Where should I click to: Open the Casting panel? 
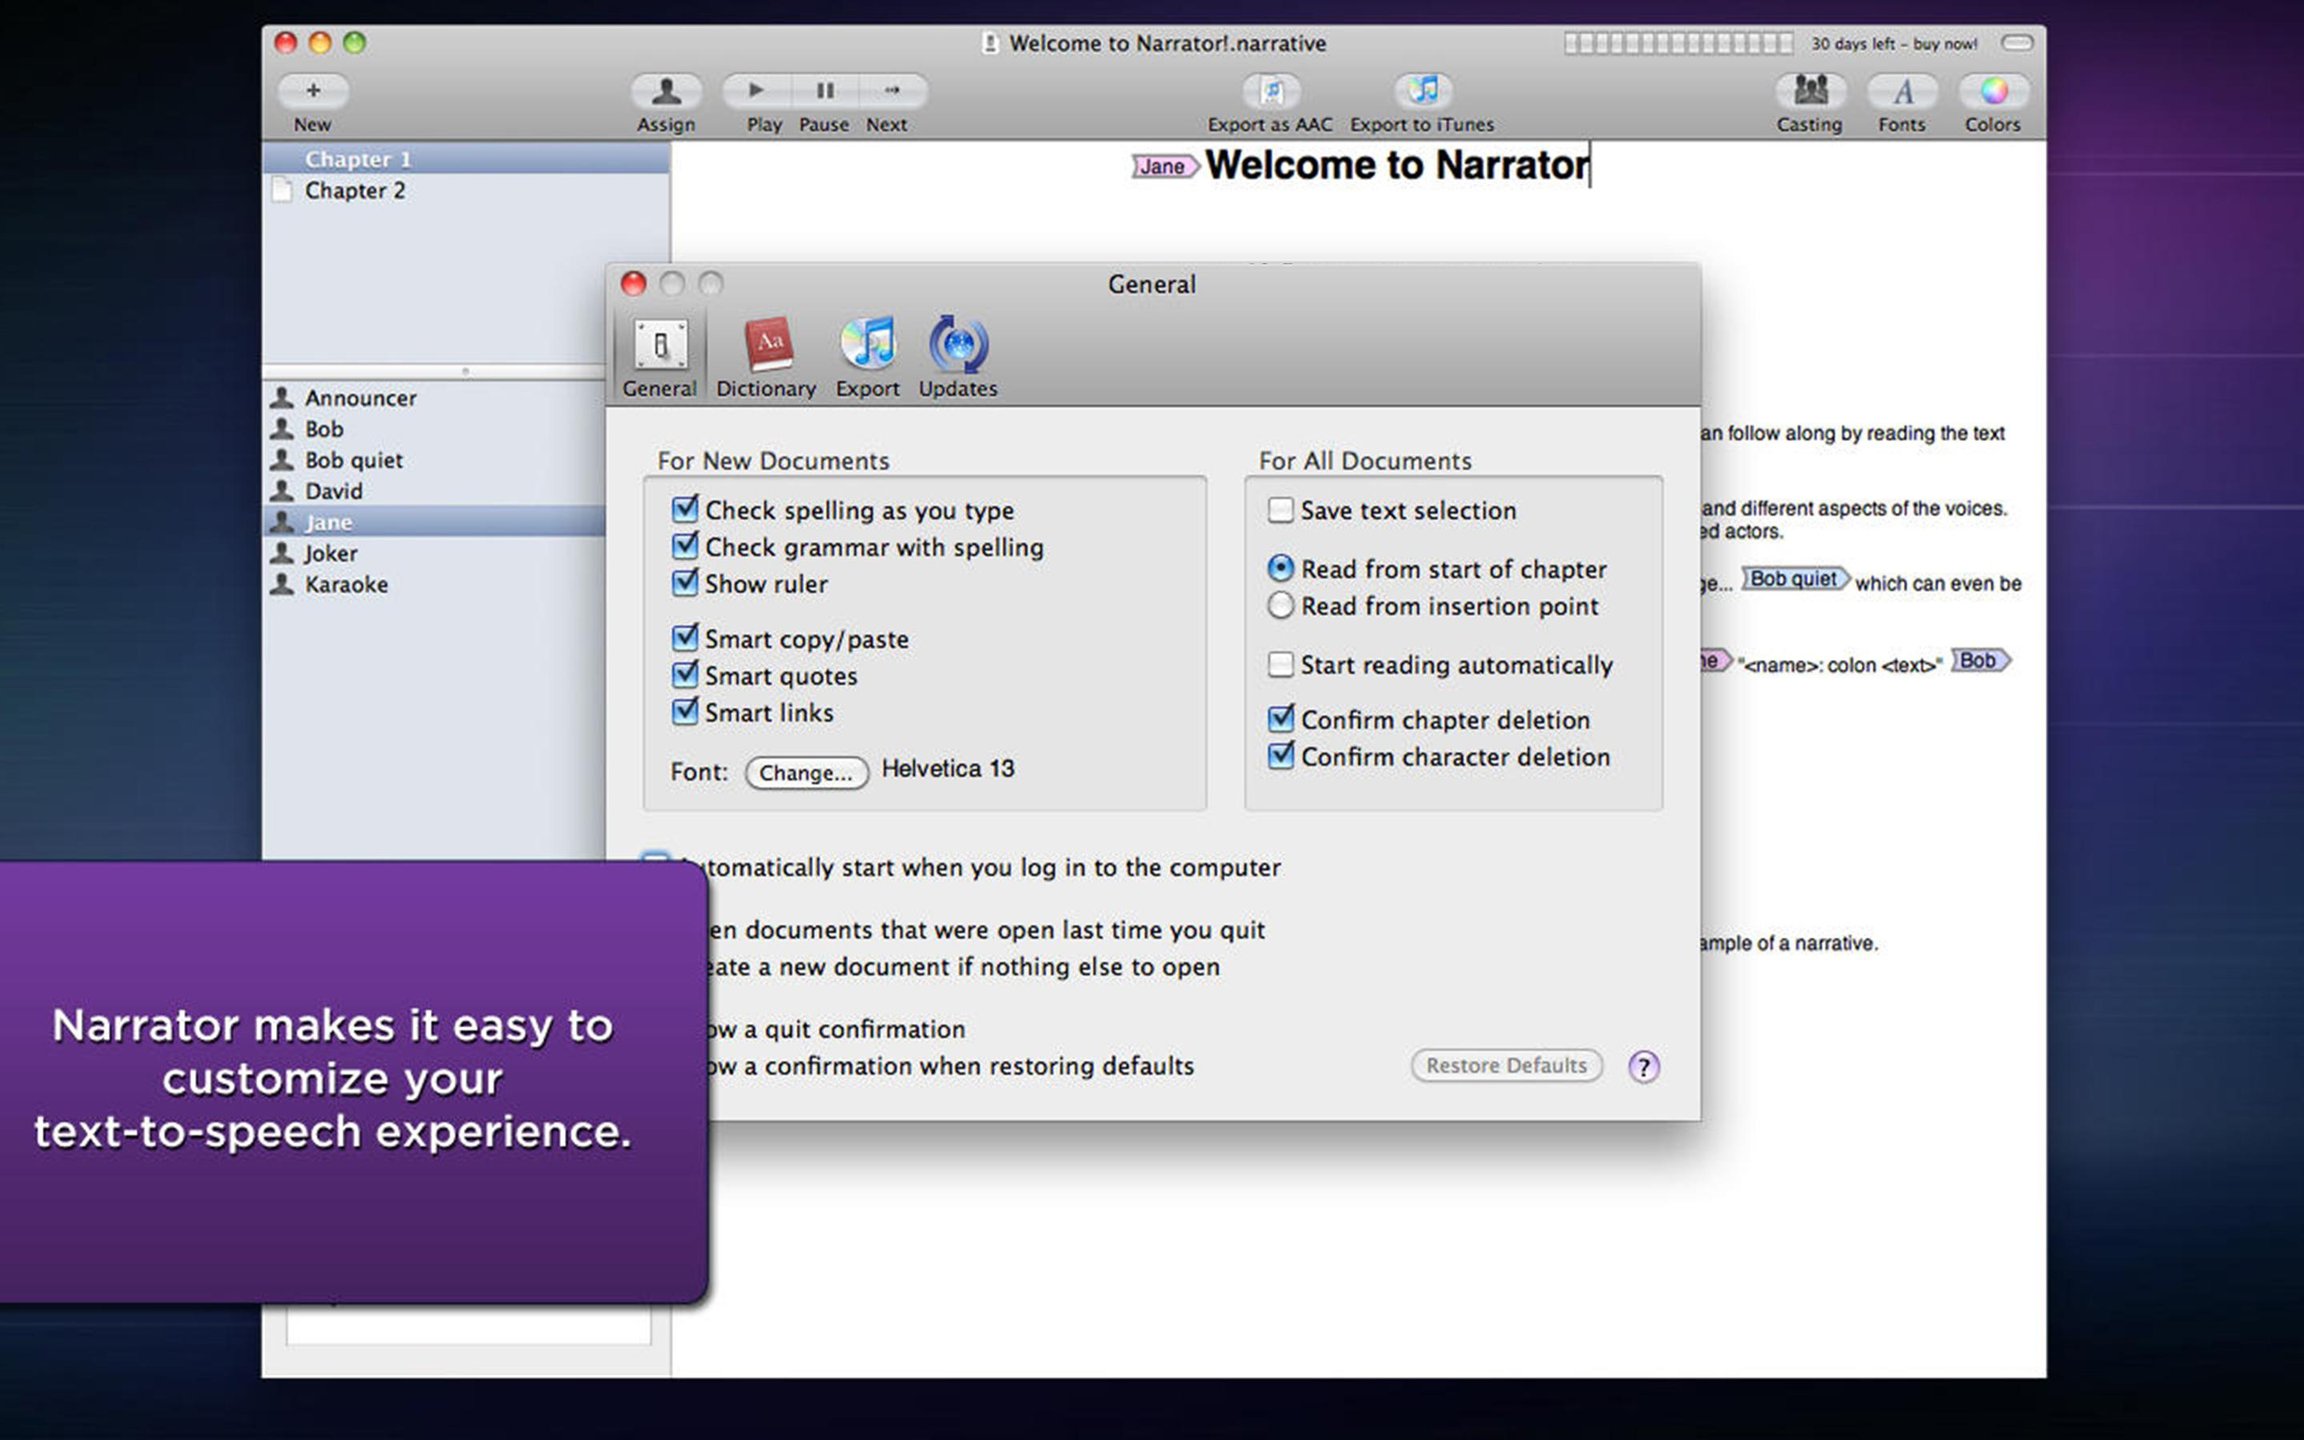pos(1810,91)
